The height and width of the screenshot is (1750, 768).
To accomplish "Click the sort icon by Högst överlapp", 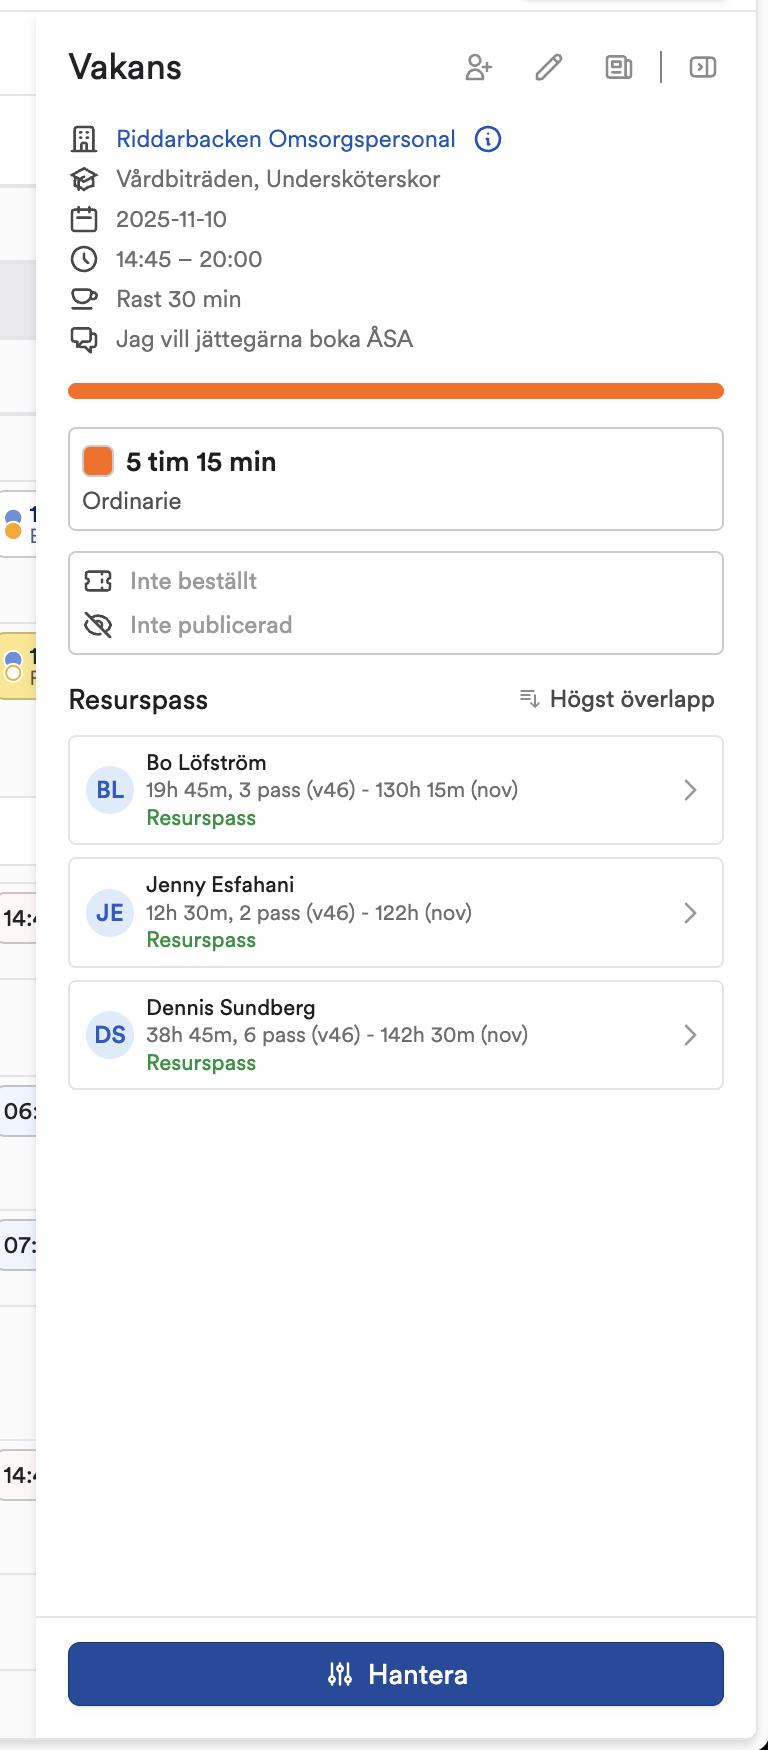I will point(530,698).
